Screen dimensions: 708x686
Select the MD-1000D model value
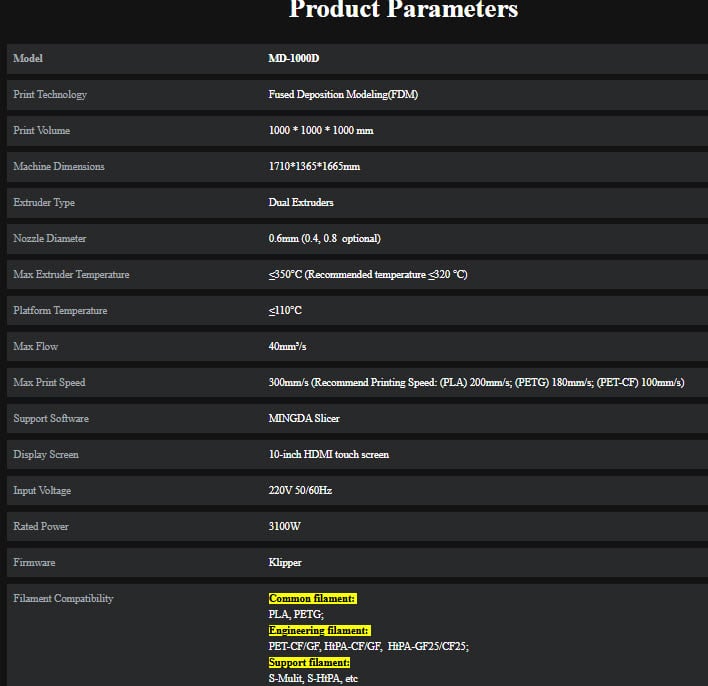[x=294, y=59]
